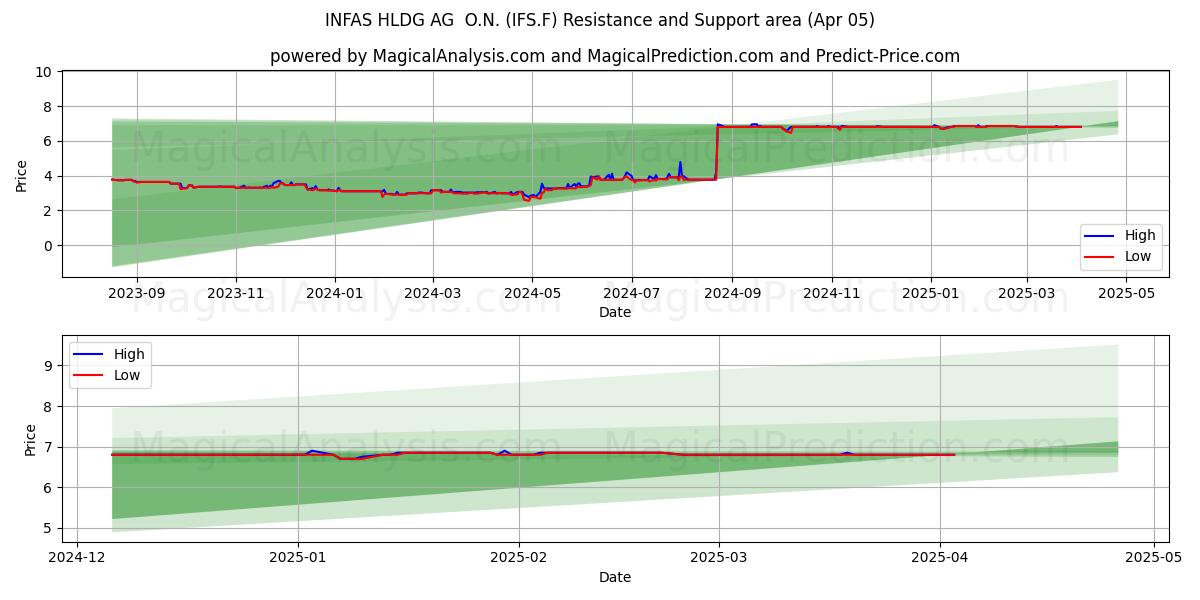Click the y-axis value 10 on top chart
The width and height of the screenshot is (1200, 600).
pos(44,72)
